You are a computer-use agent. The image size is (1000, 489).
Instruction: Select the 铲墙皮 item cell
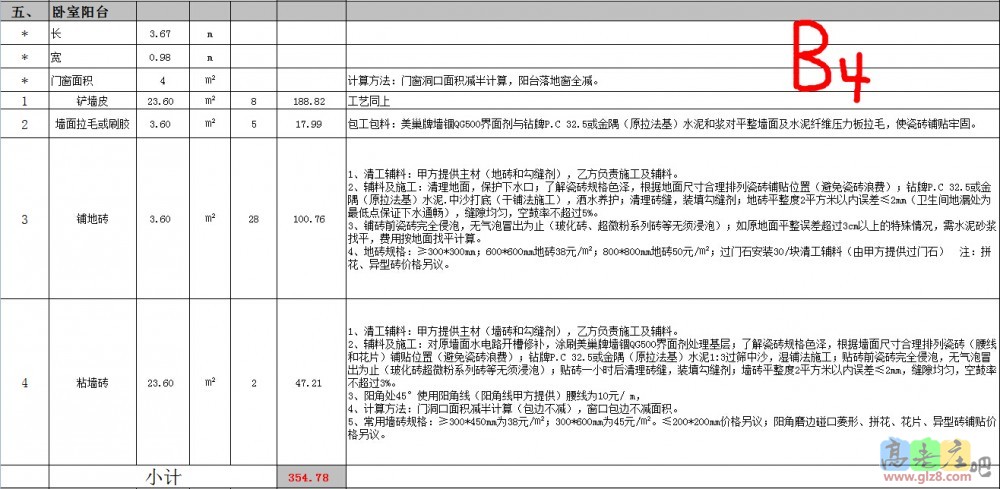(x=90, y=101)
